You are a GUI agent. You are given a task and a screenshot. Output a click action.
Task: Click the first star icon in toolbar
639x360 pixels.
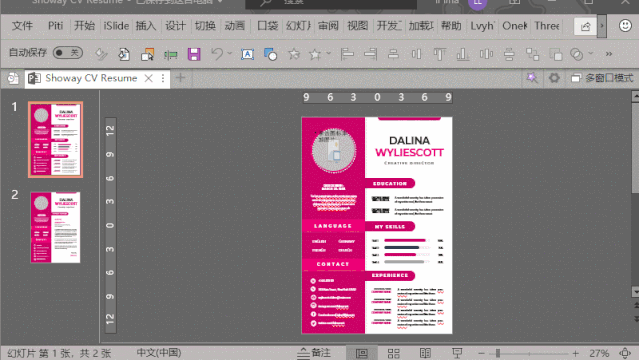coord(294,54)
